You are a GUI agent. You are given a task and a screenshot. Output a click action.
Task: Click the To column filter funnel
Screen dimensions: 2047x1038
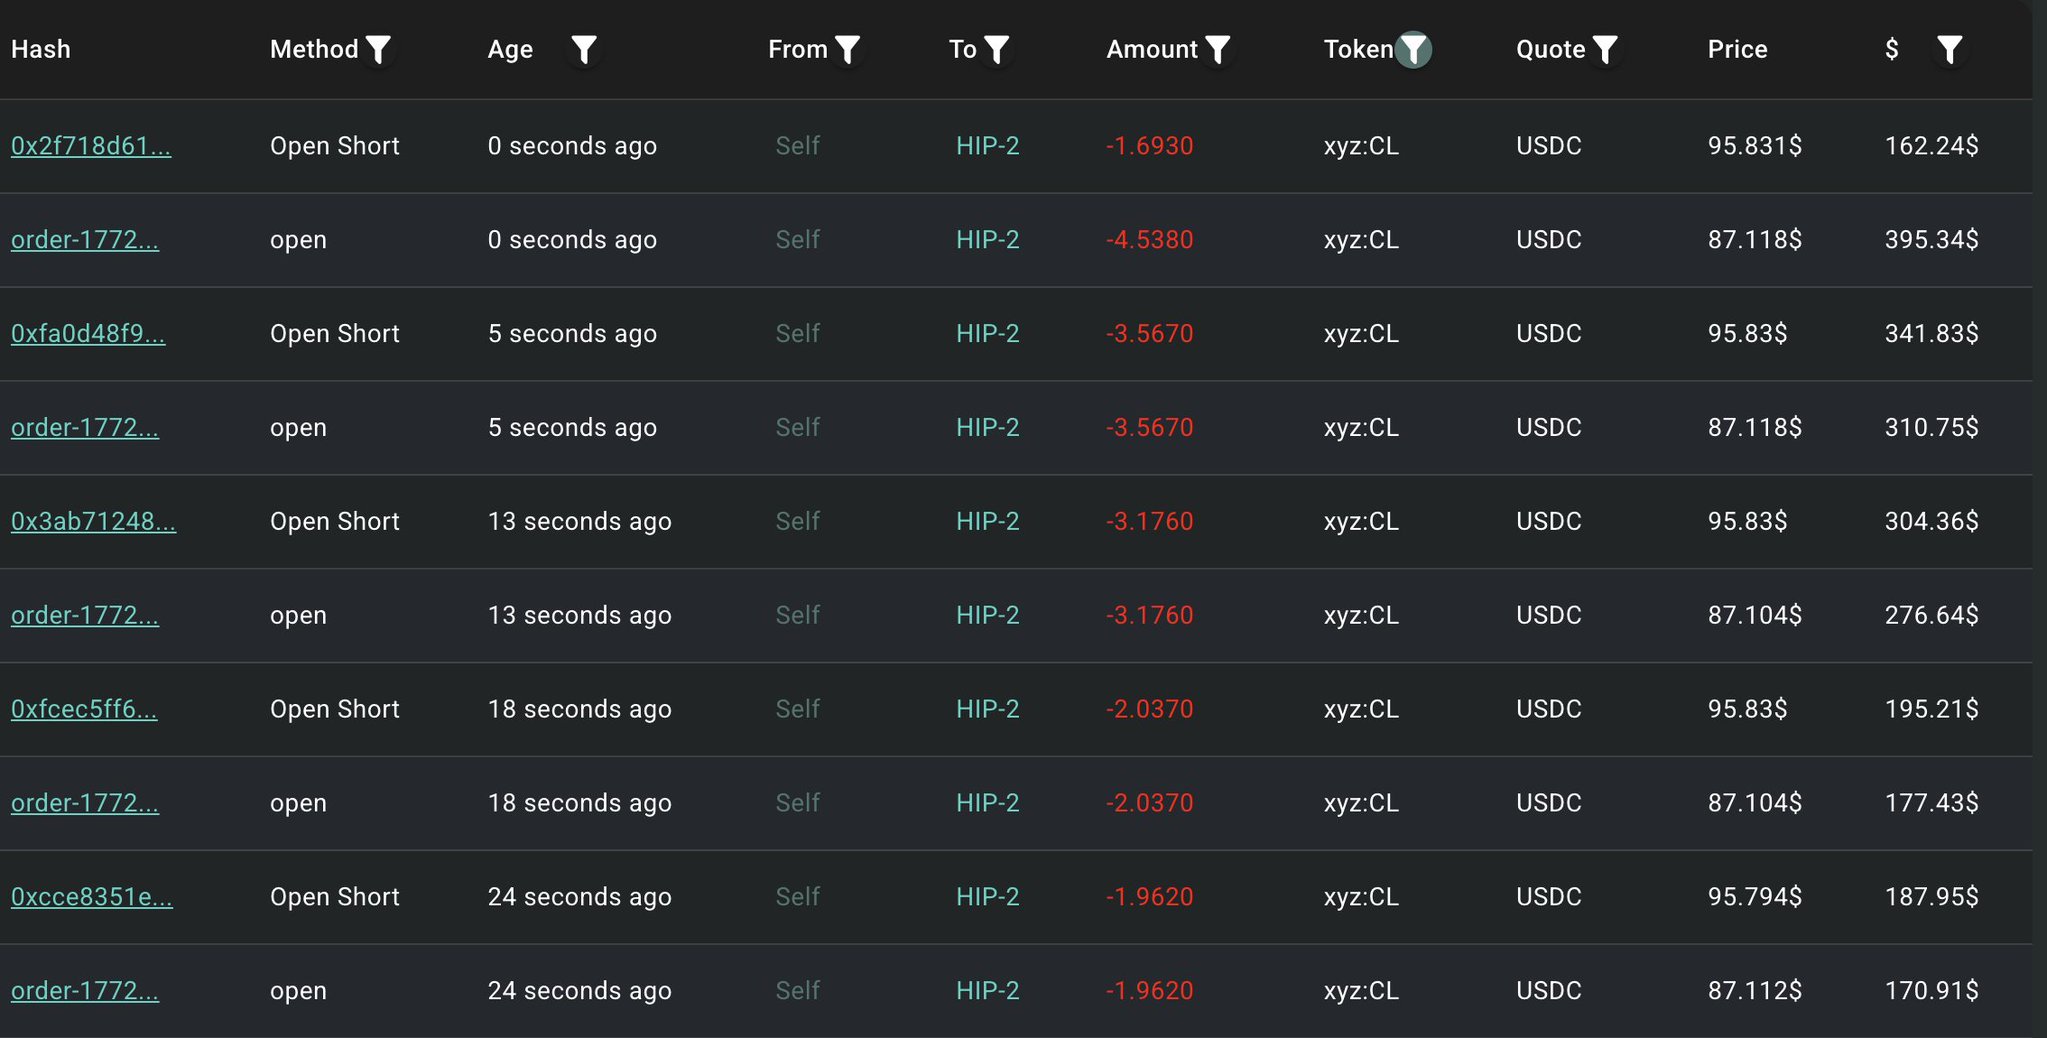[x=996, y=49]
